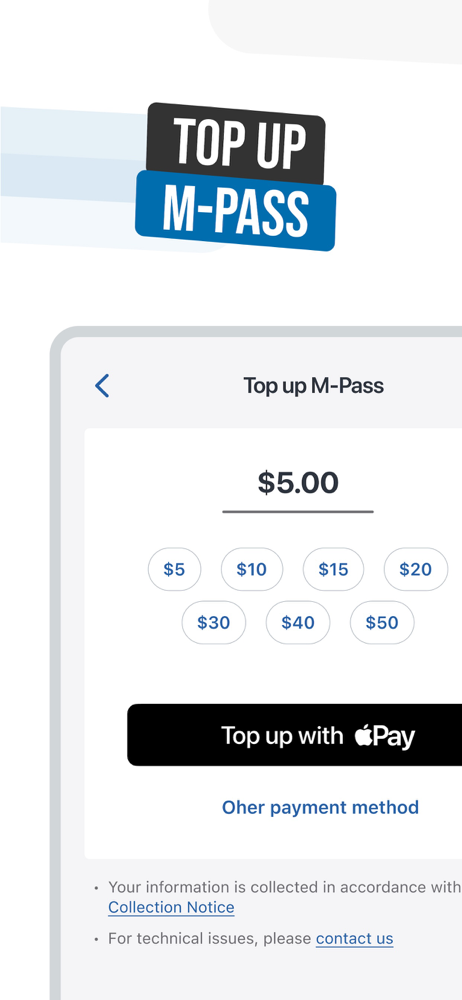Click the blue M-PASS banner graphic
The height and width of the screenshot is (1000, 462).
click(235, 210)
